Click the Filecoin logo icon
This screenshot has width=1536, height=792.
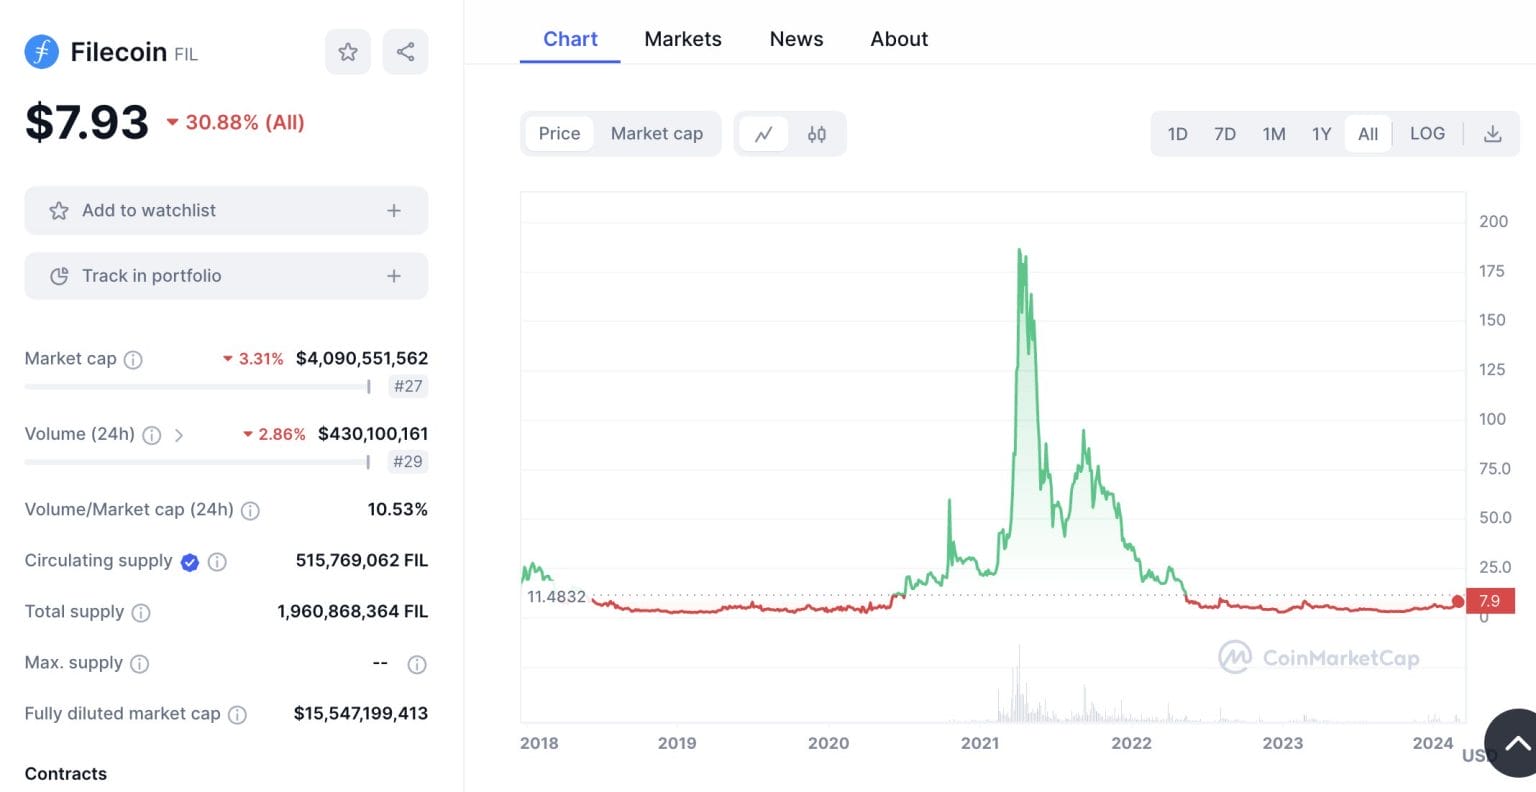[41, 51]
